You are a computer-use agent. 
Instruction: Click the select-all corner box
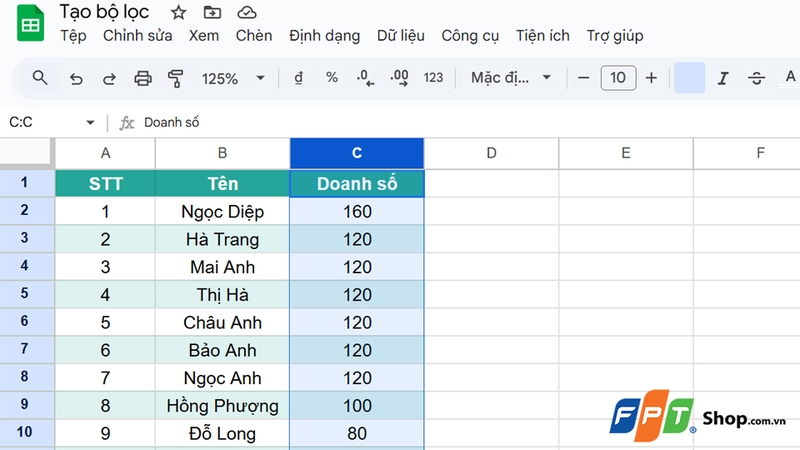pyautogui.click(x=27, y=152)
